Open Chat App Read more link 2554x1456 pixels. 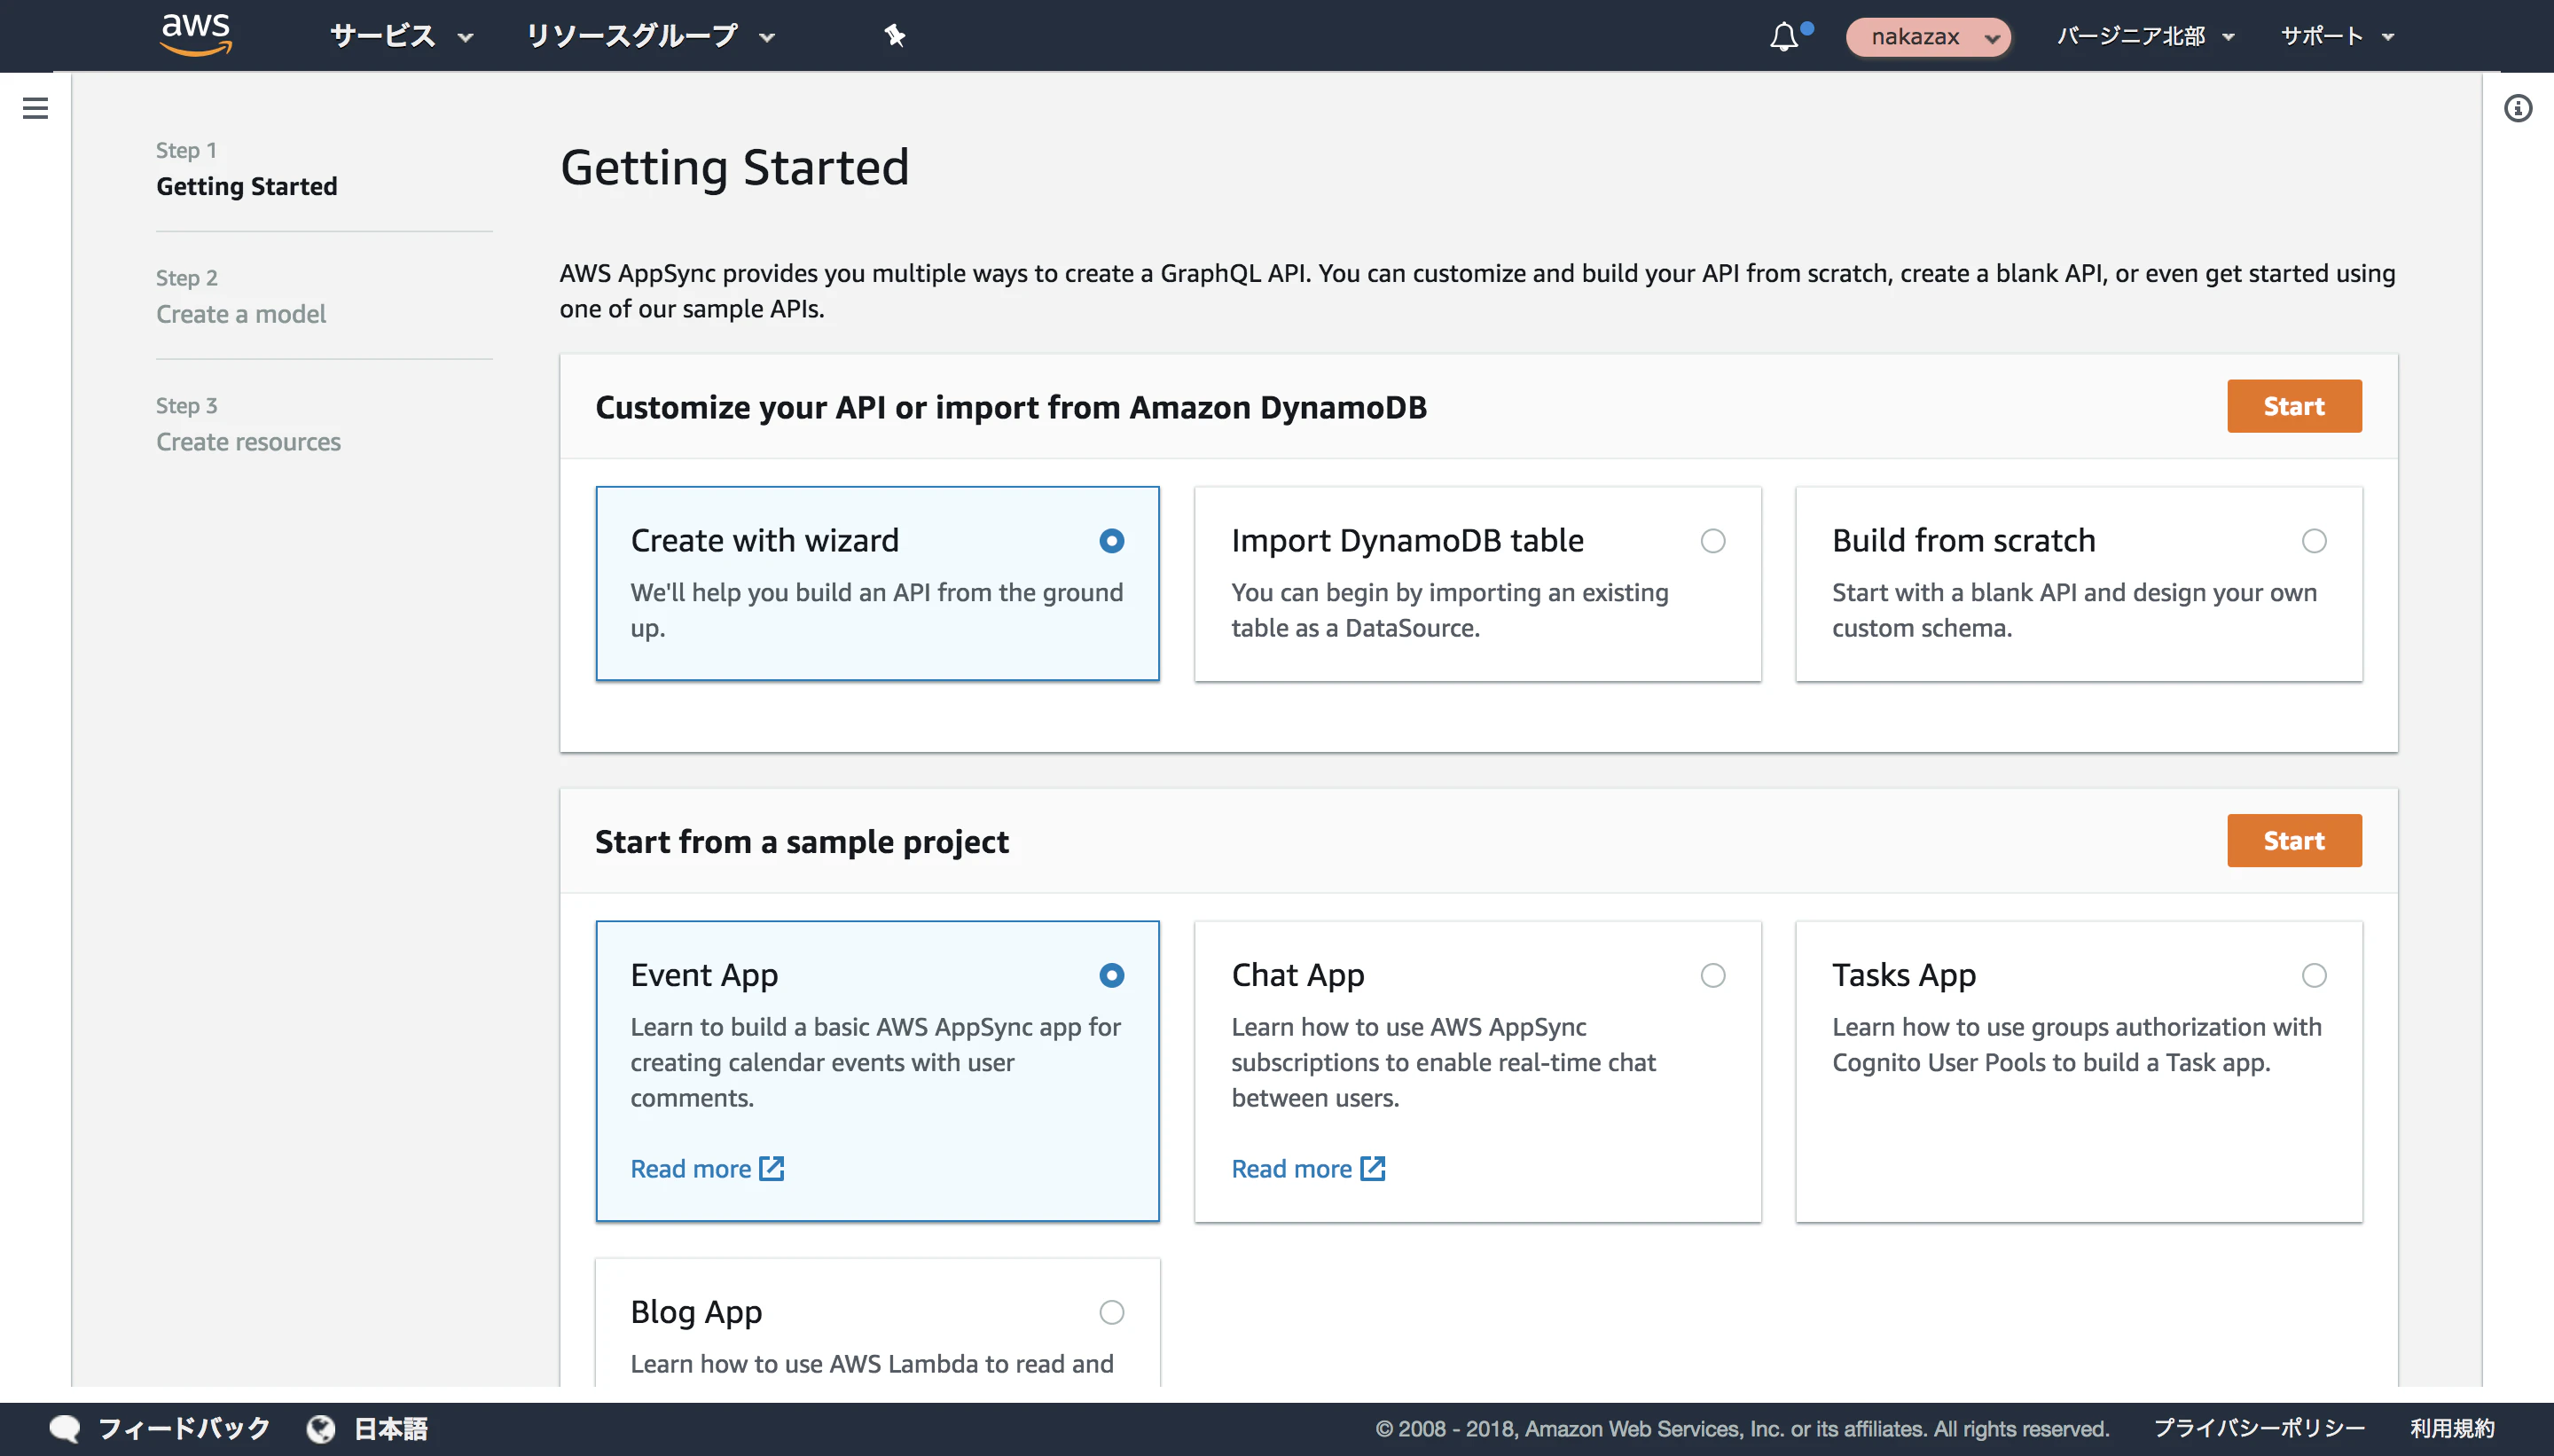point(1291,1168)
